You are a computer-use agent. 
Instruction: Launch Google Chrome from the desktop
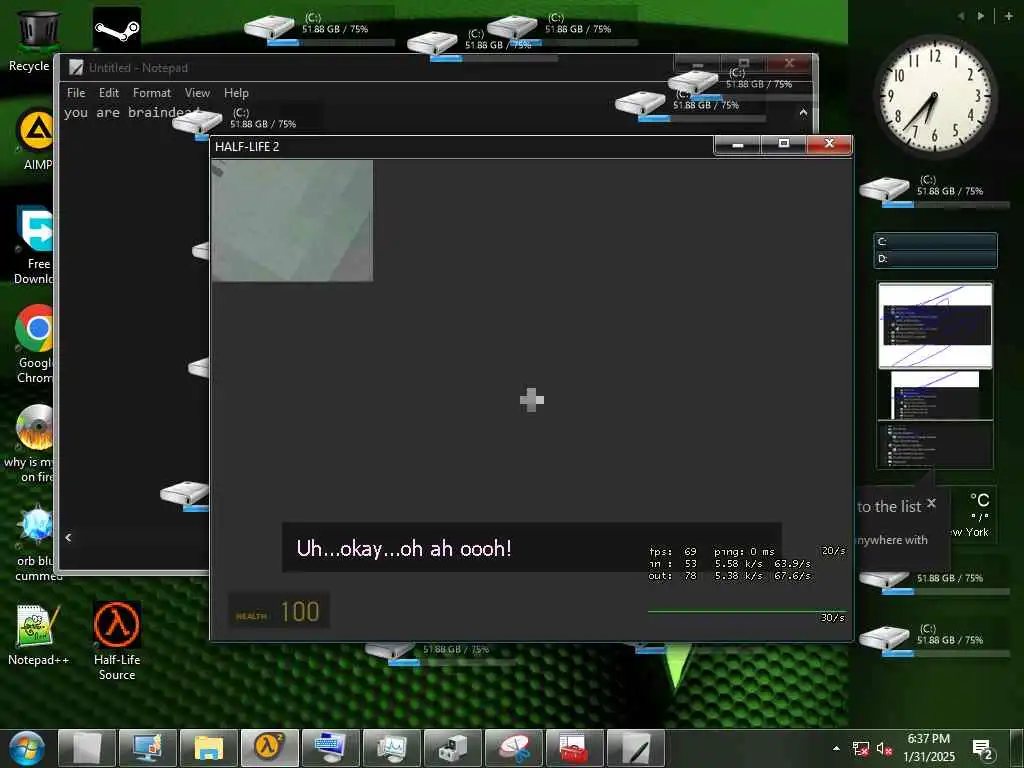pos(36,343)
